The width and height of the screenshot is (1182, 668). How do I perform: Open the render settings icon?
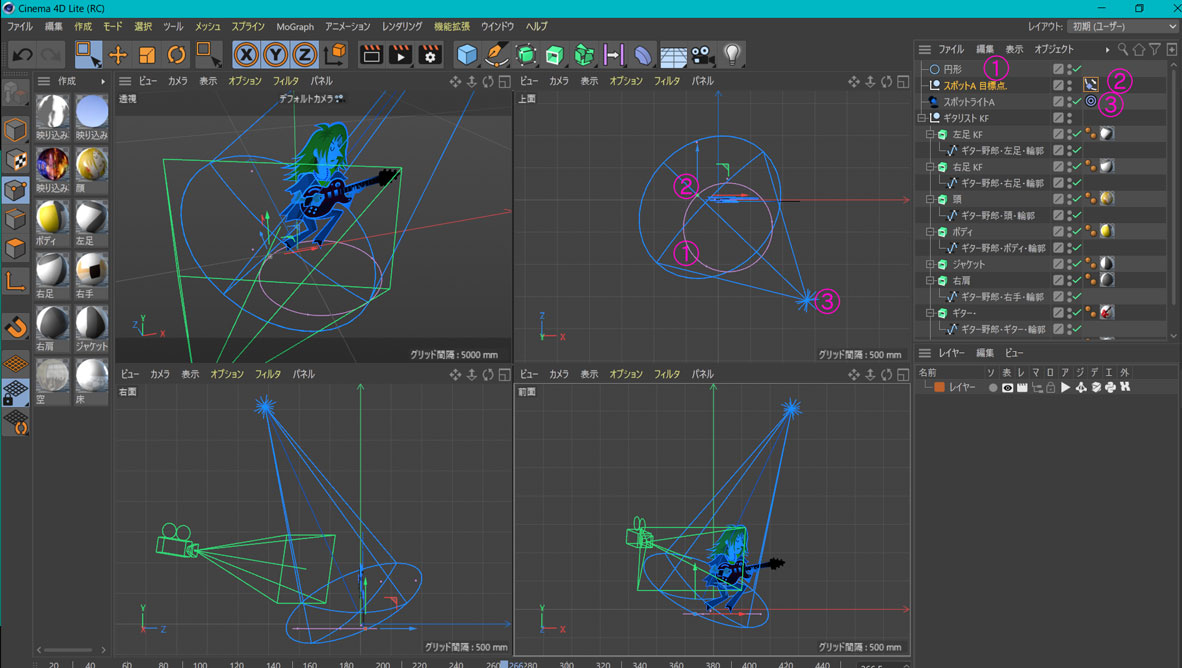coord(430,55)
